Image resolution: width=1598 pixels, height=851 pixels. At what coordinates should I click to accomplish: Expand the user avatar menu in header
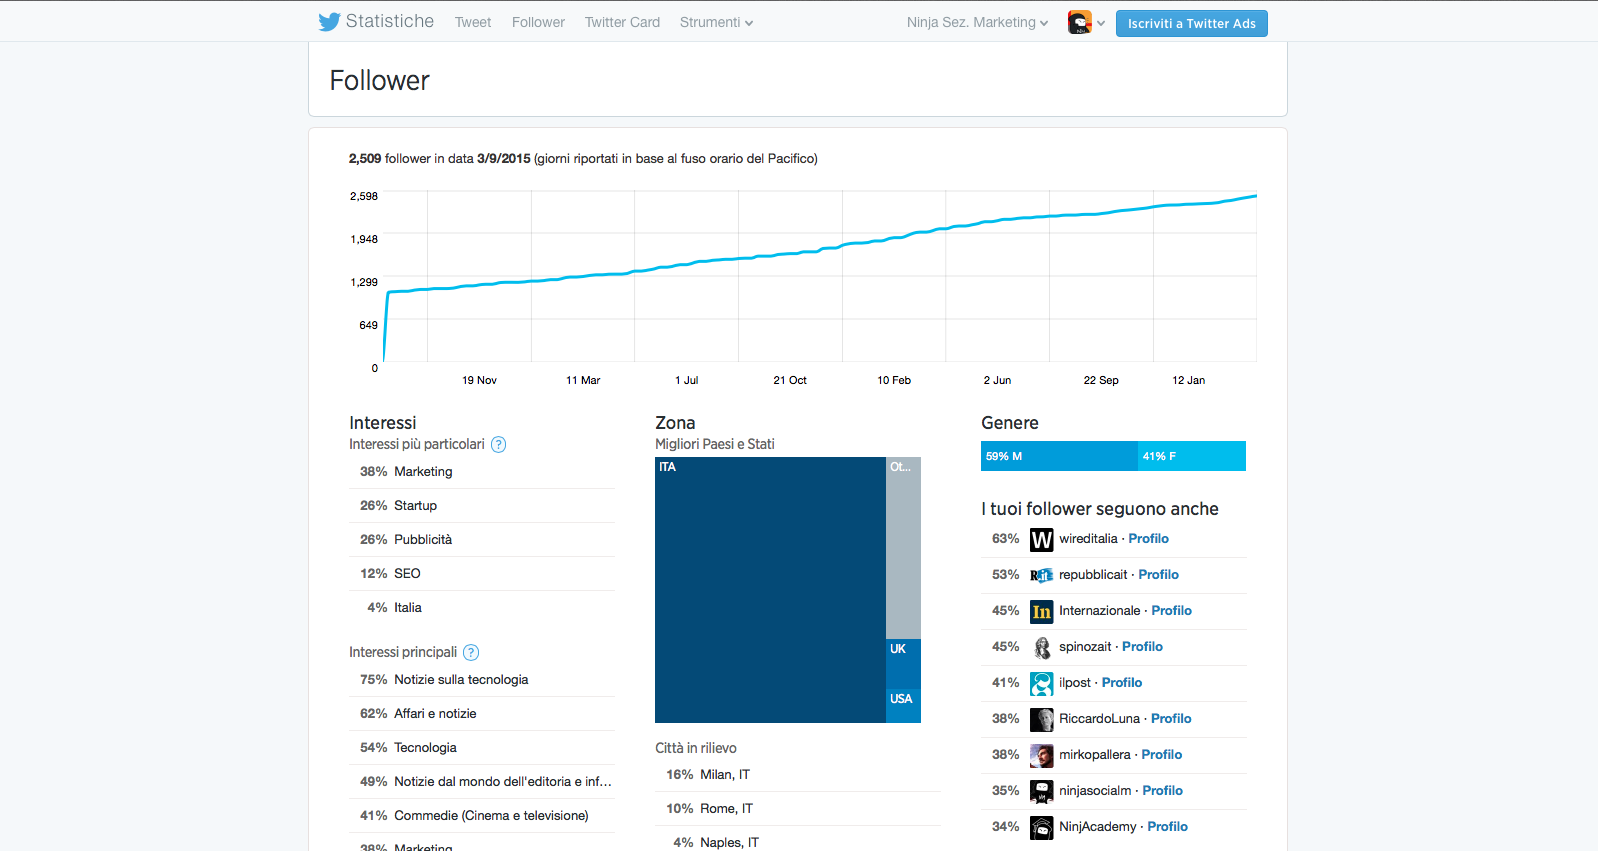pyautogui.click(x=1086, y=22)
